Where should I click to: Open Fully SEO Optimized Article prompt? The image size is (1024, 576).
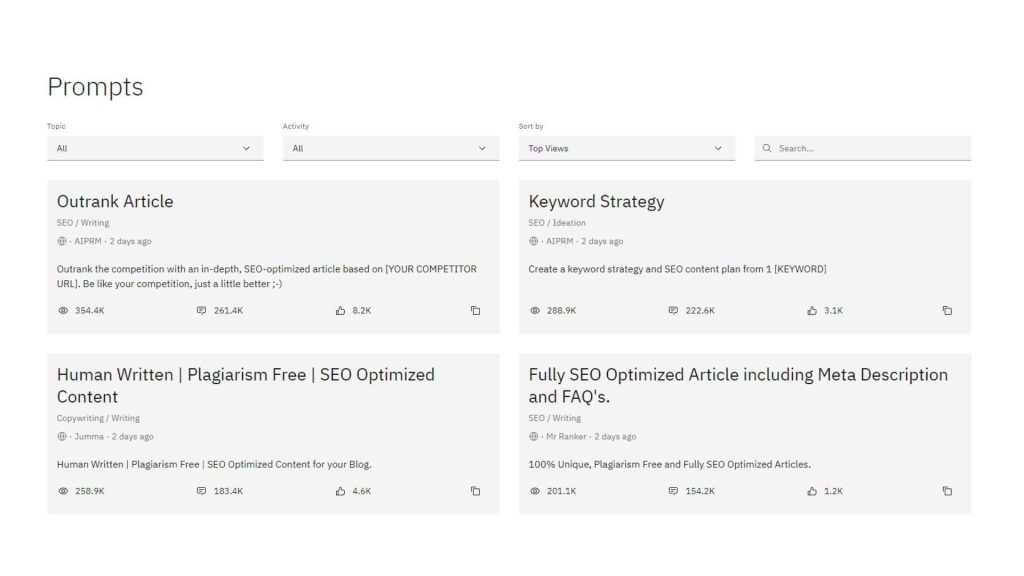(x=738, y=385)
